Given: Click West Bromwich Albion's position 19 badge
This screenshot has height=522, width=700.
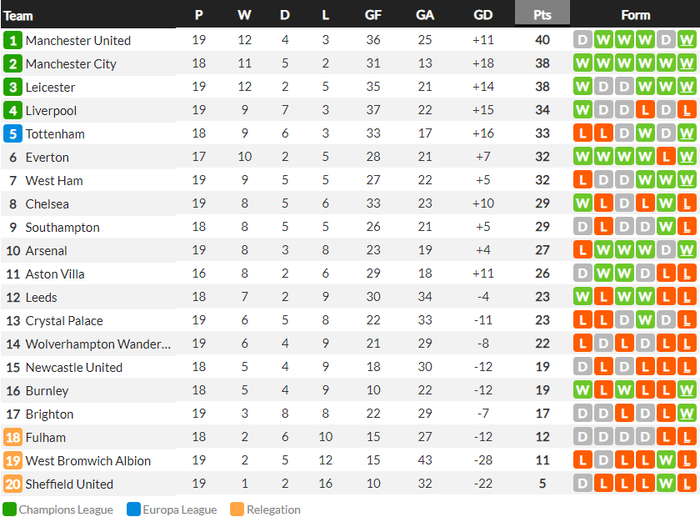Looking at the screenshot, I should 13,461.
